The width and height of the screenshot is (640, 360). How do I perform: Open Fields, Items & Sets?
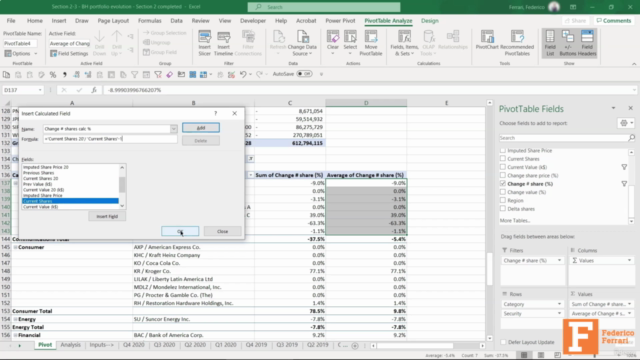404,42
